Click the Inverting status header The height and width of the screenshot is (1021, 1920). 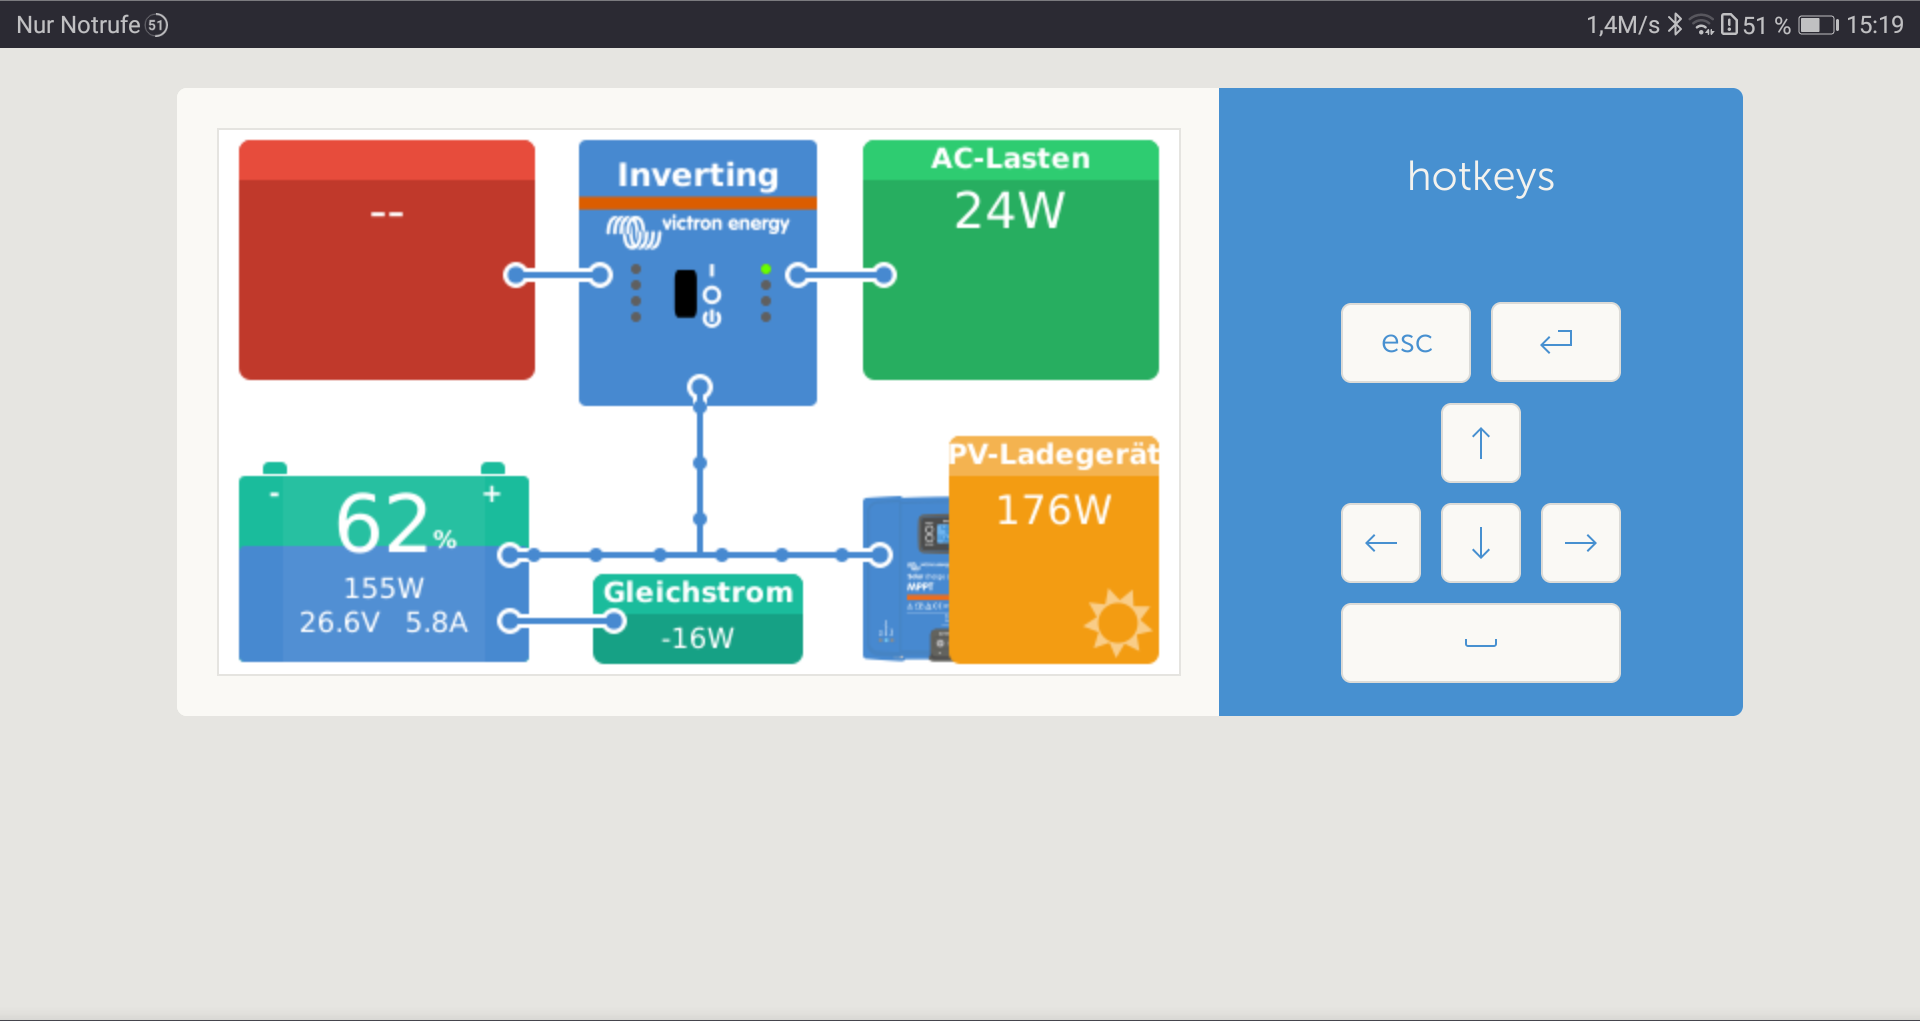pos(697,174)
